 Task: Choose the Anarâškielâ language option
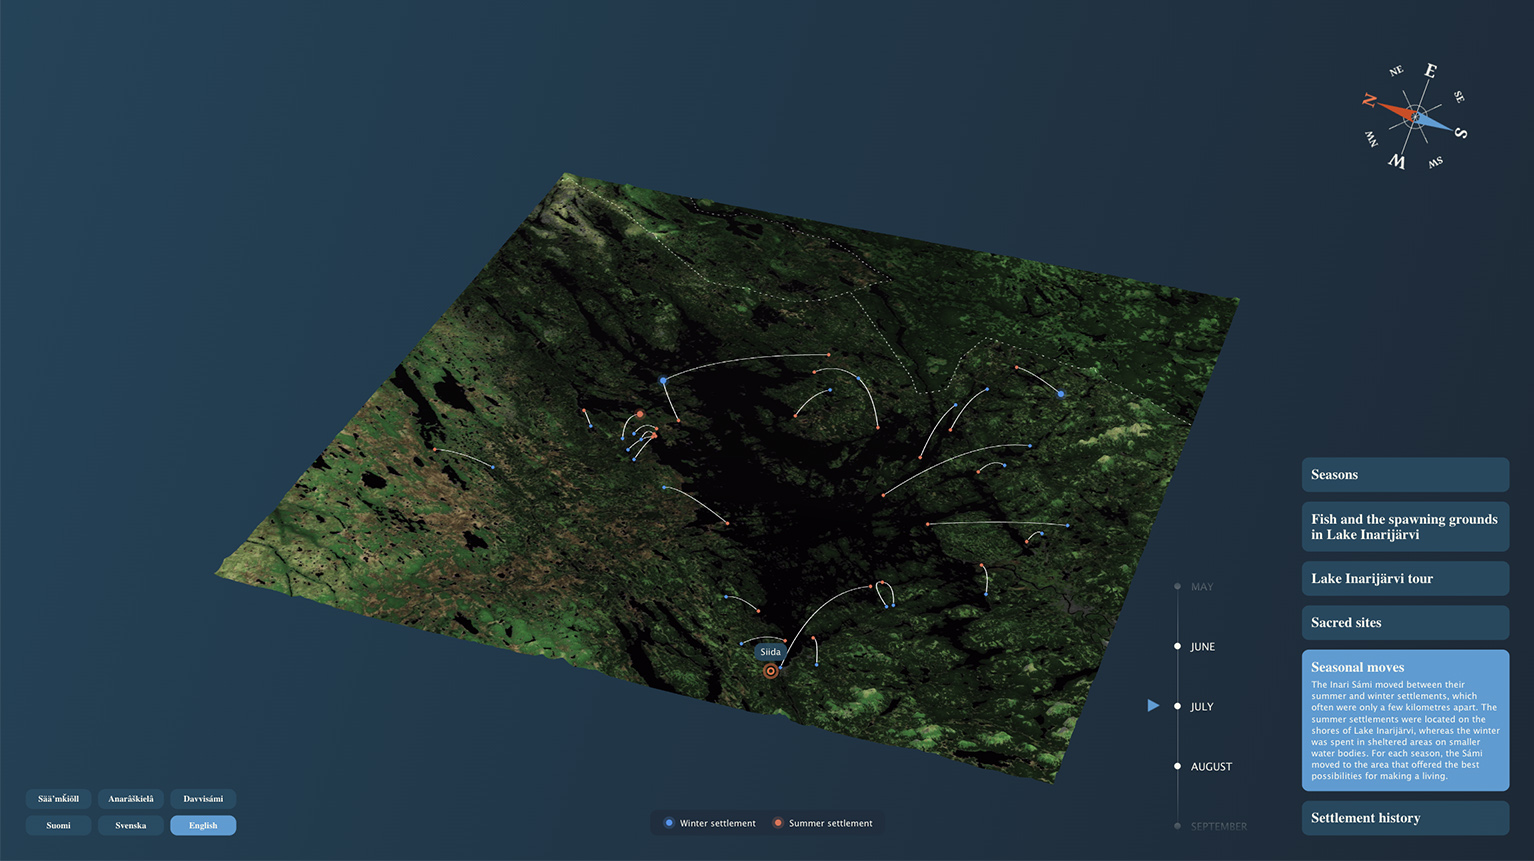[131, 799]
